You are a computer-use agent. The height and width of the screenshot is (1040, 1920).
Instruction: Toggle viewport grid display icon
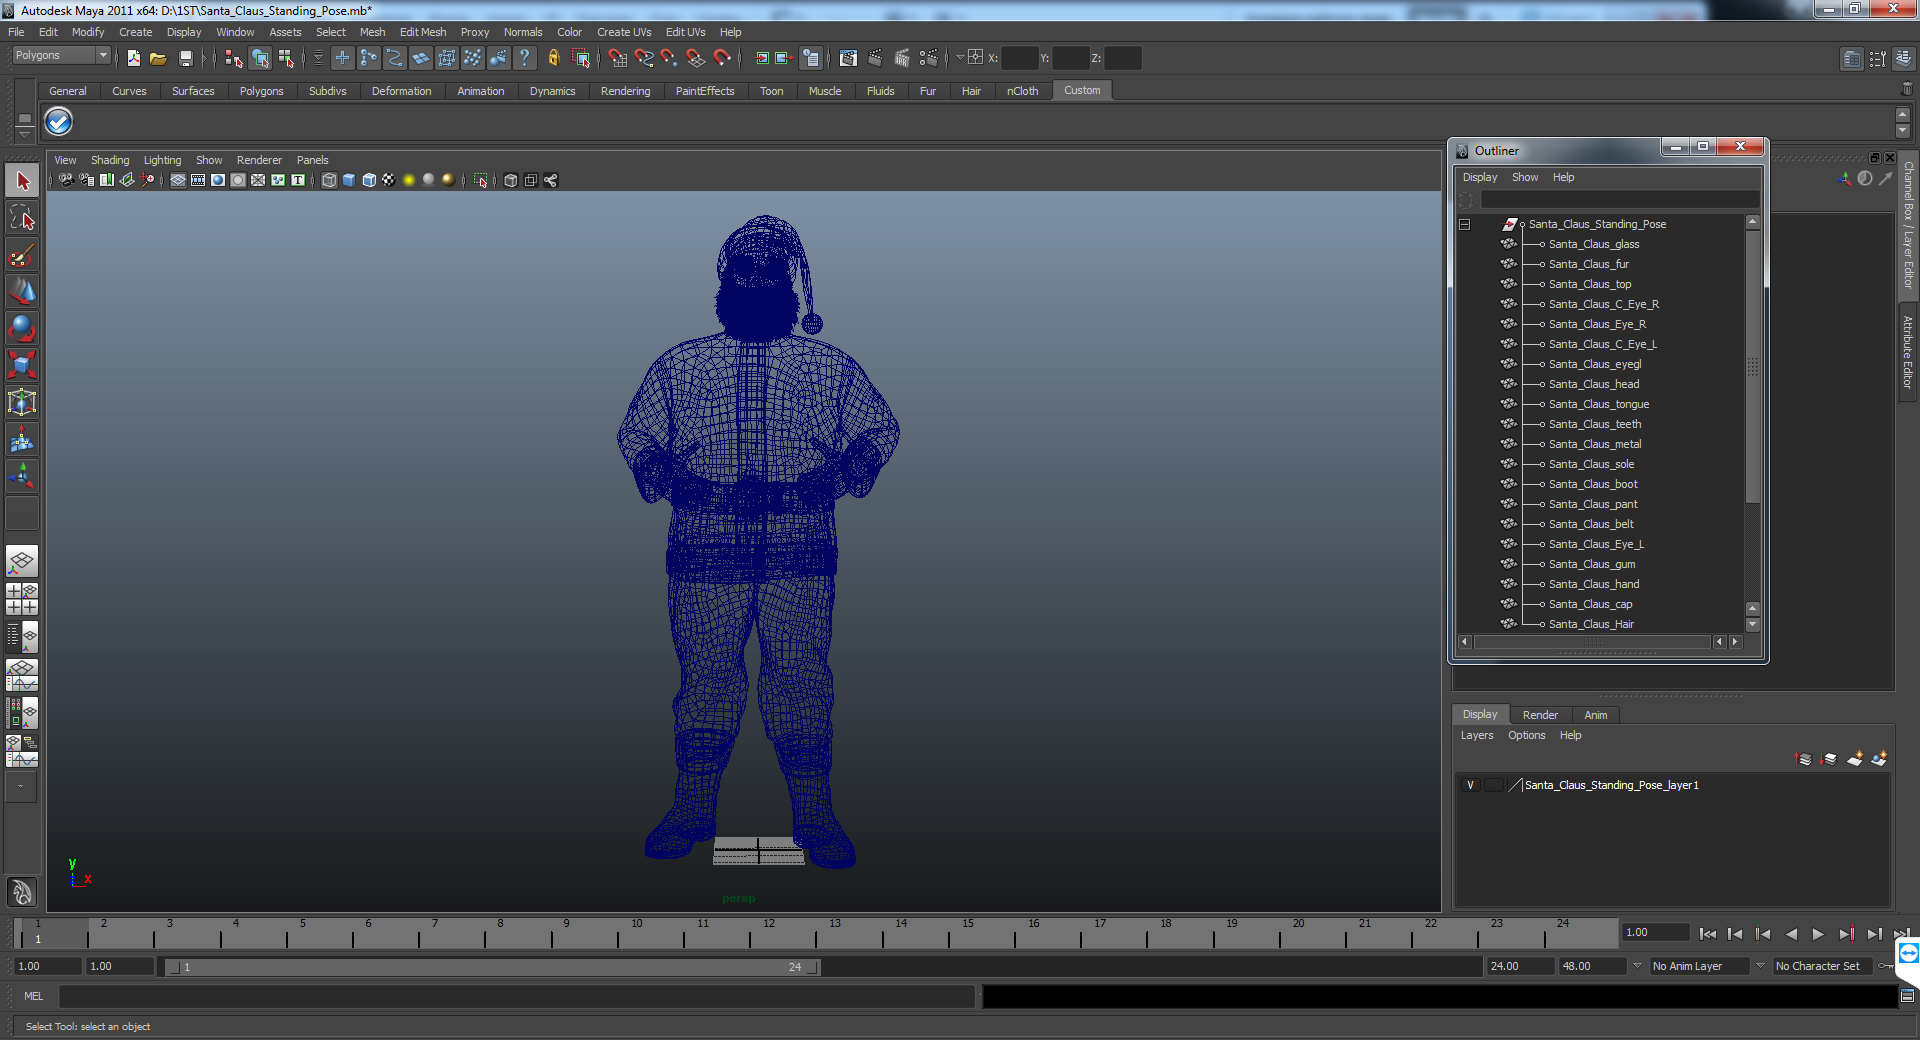pos(178,180)
